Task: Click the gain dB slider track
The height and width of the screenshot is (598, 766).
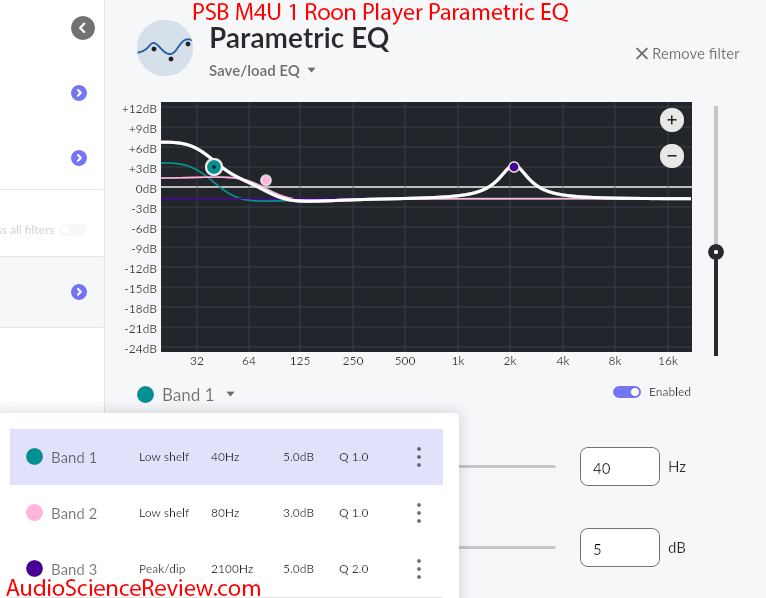Action: click(x=508, y=547)
